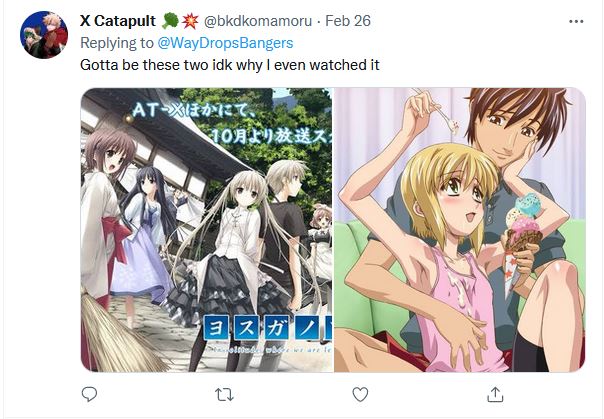
Task: Enlarge the left anime poster image
Action: (206, 230)
